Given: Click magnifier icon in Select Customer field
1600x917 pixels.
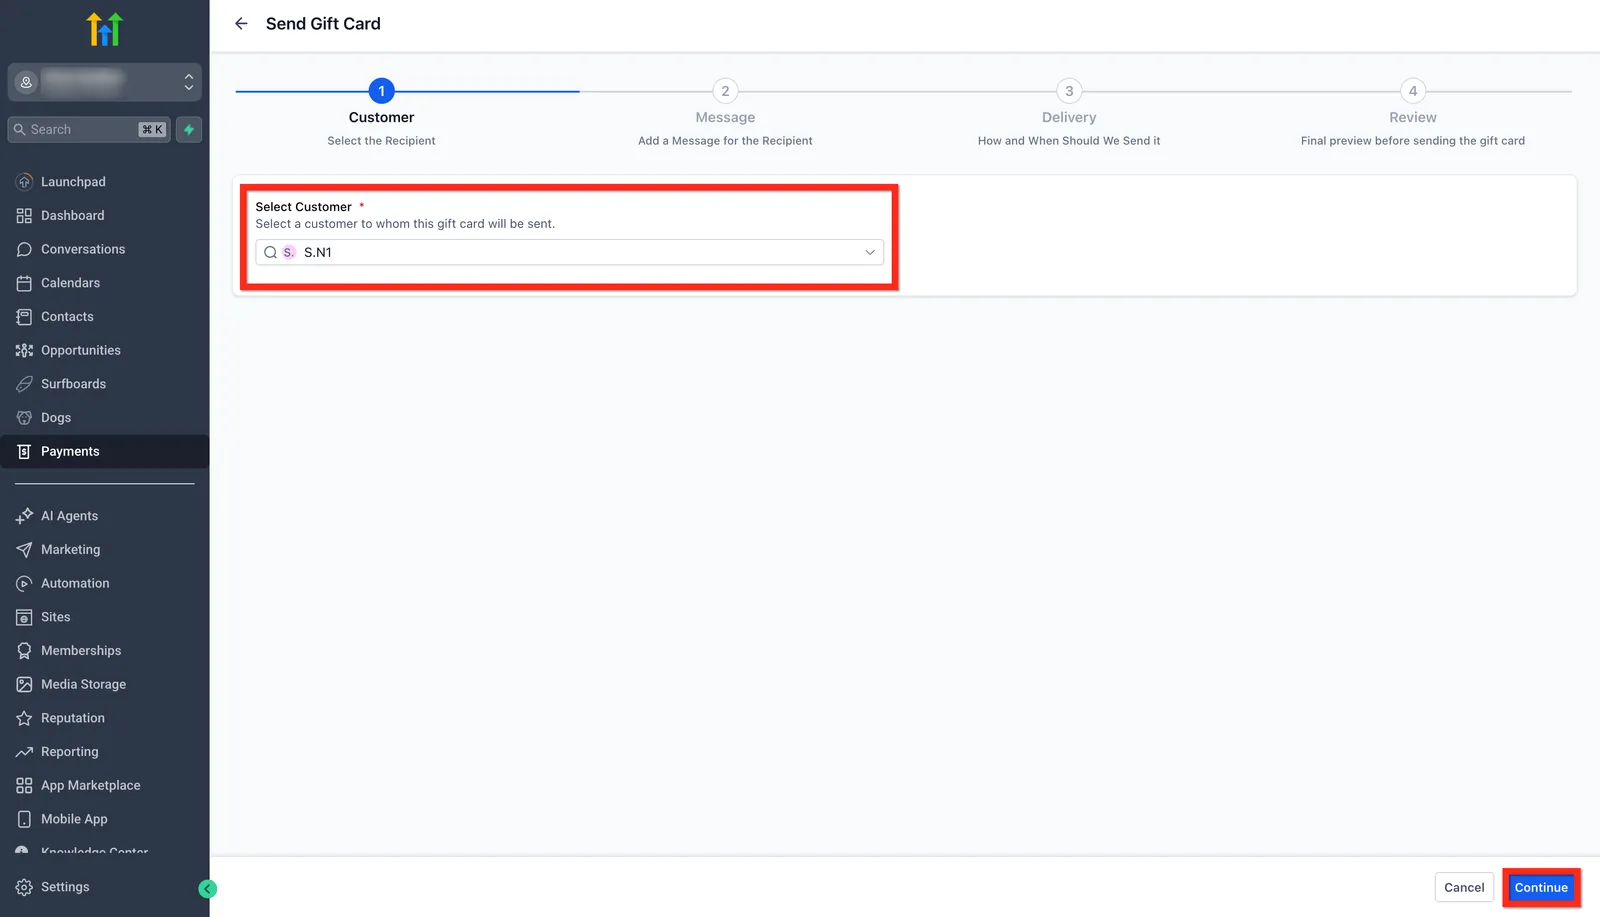Looking at the screenshot, I should (270, 253).
